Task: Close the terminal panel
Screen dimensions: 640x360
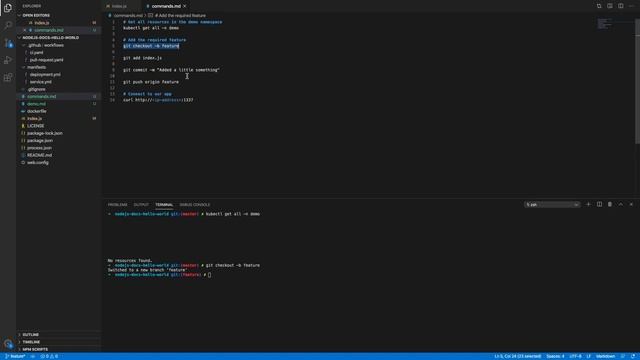Action: click(x=631, y=204)
